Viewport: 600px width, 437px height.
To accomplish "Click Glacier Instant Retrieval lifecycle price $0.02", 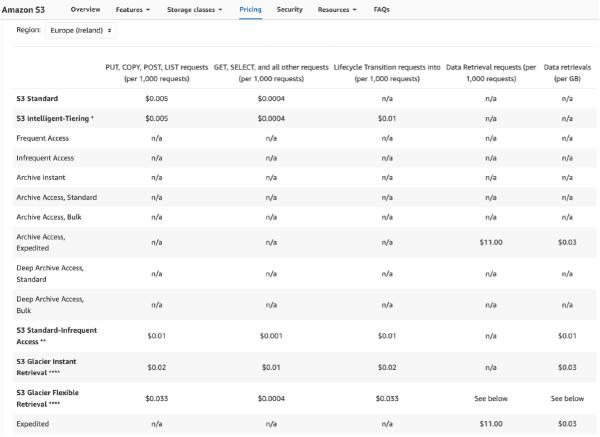I will (x=387, y=367).
